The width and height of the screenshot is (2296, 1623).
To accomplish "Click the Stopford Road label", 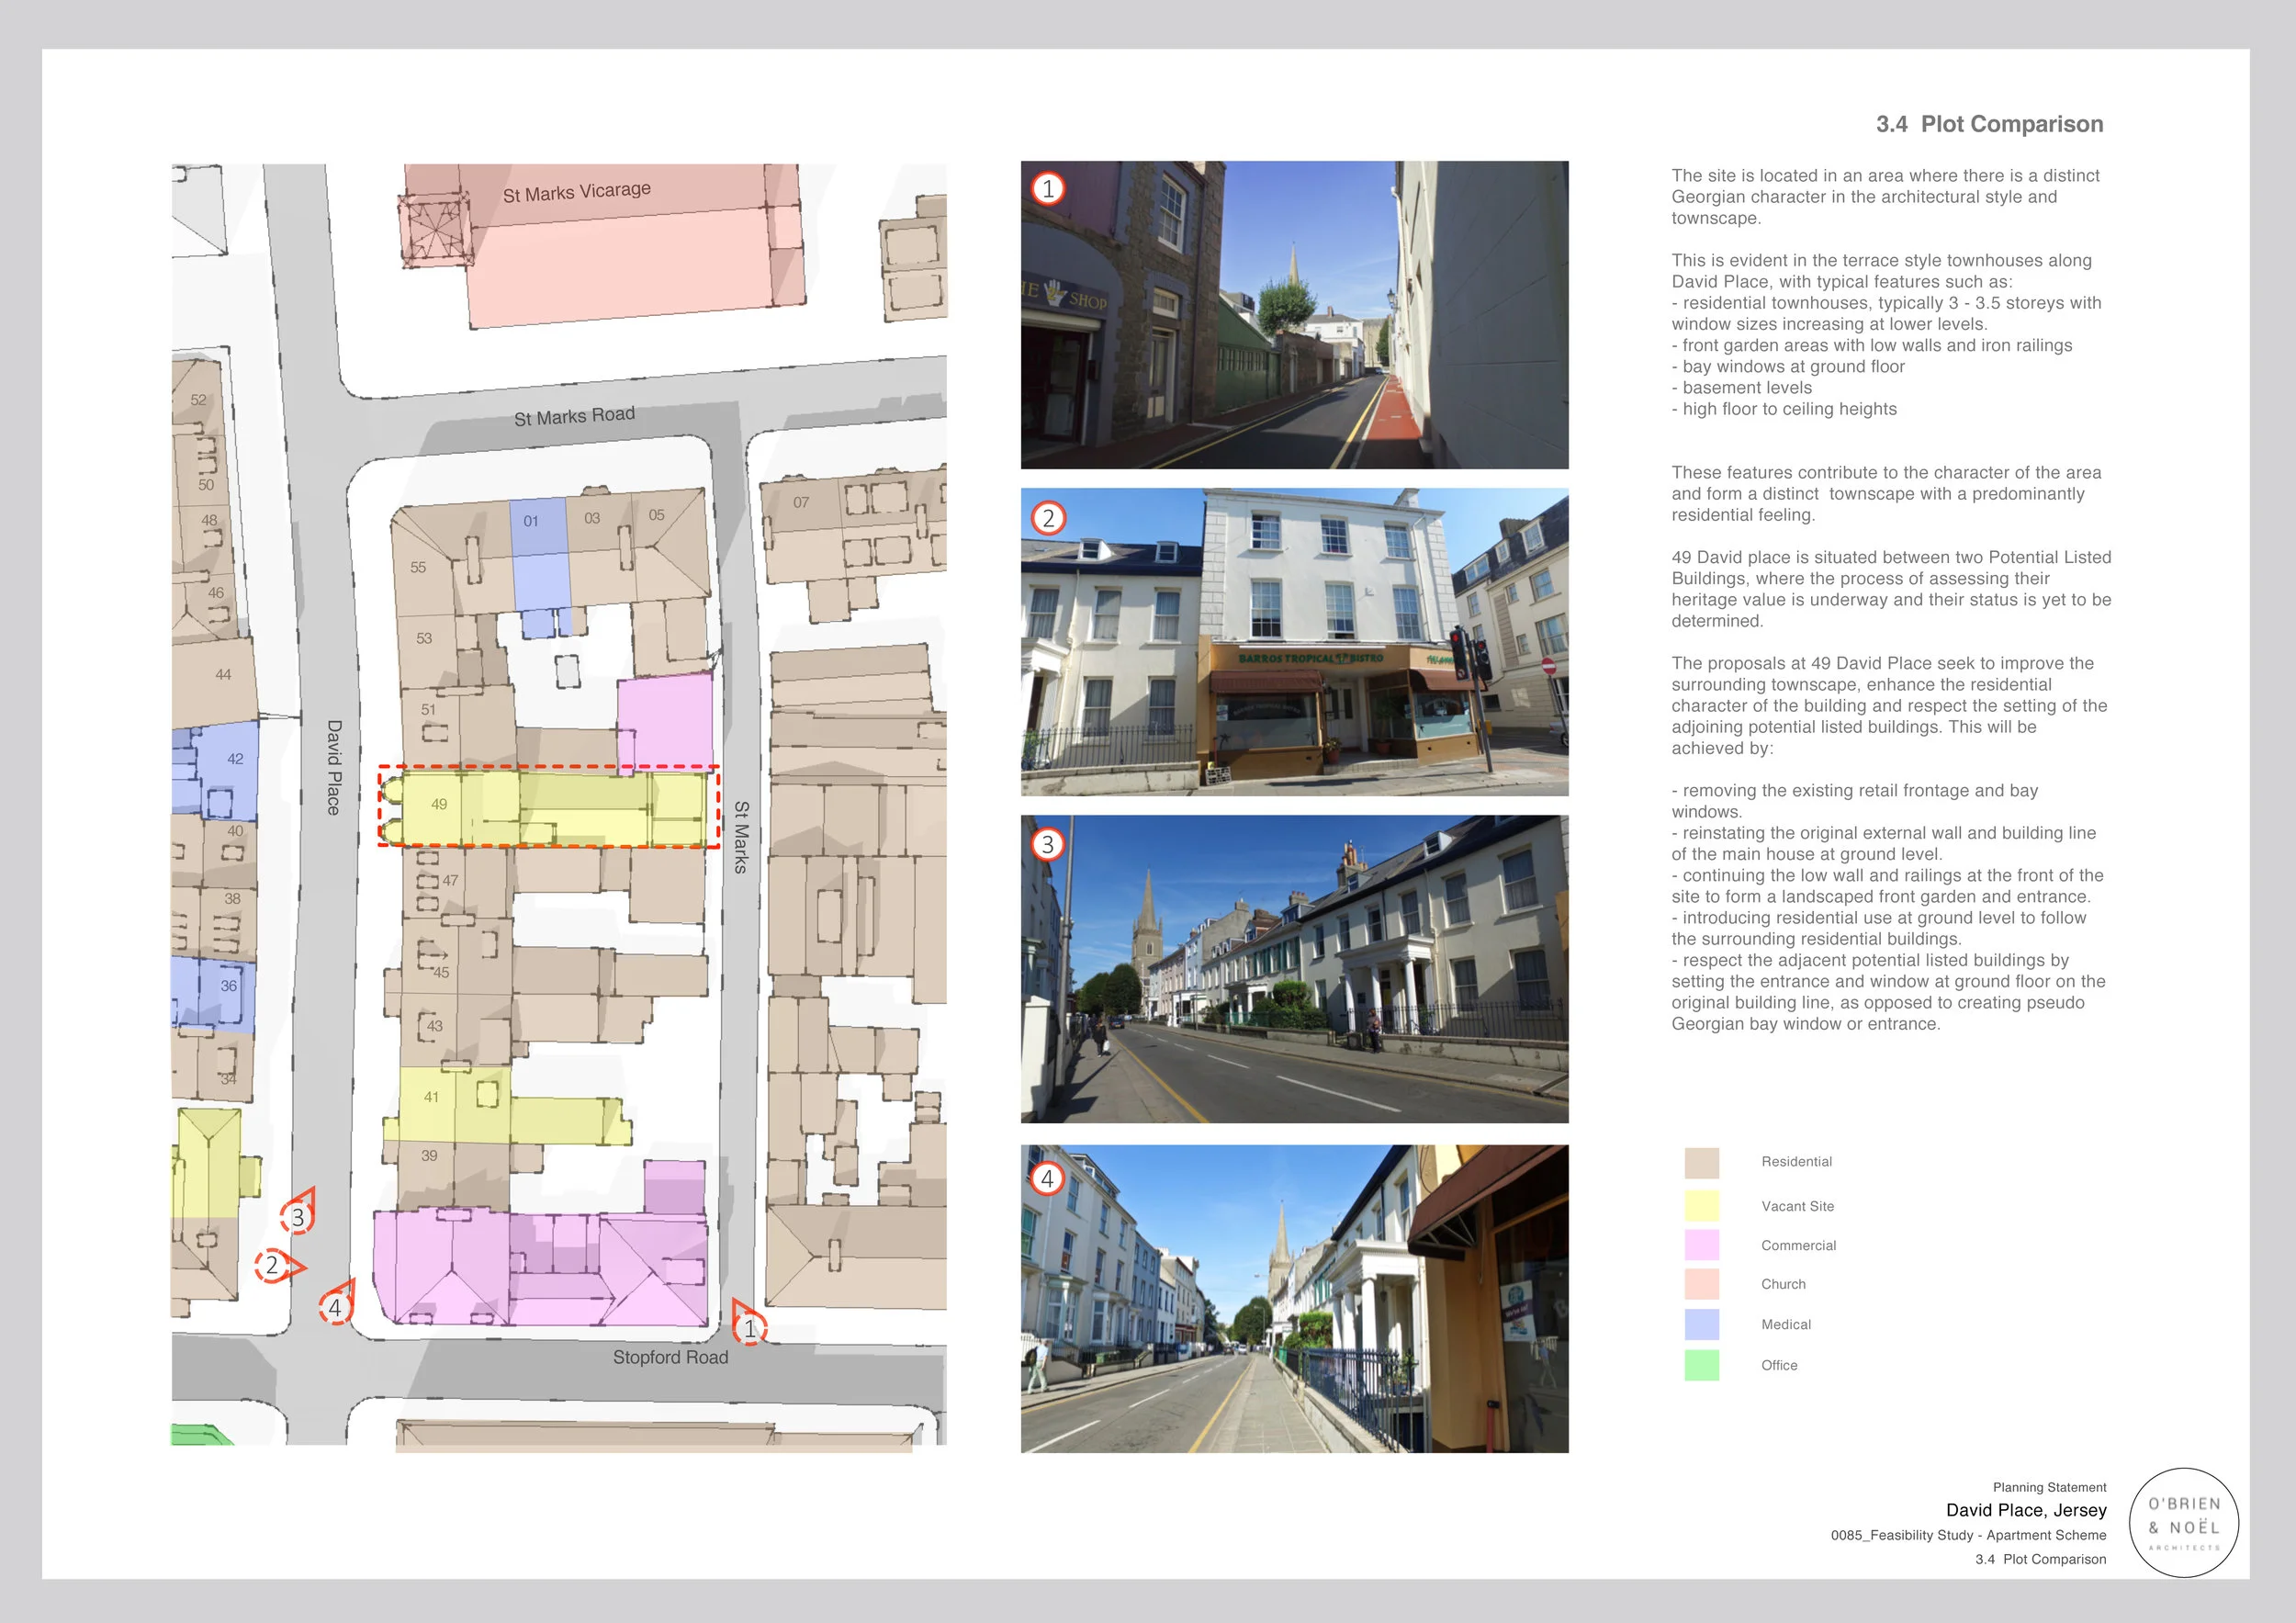I will click(x=670, y=1357).
